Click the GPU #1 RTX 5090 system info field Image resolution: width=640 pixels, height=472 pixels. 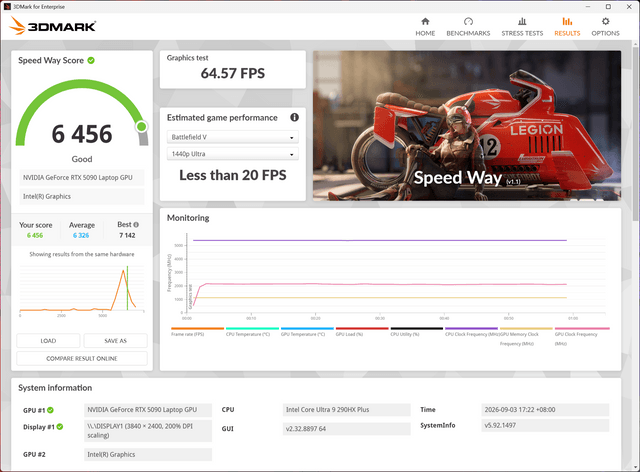[148, 410]
